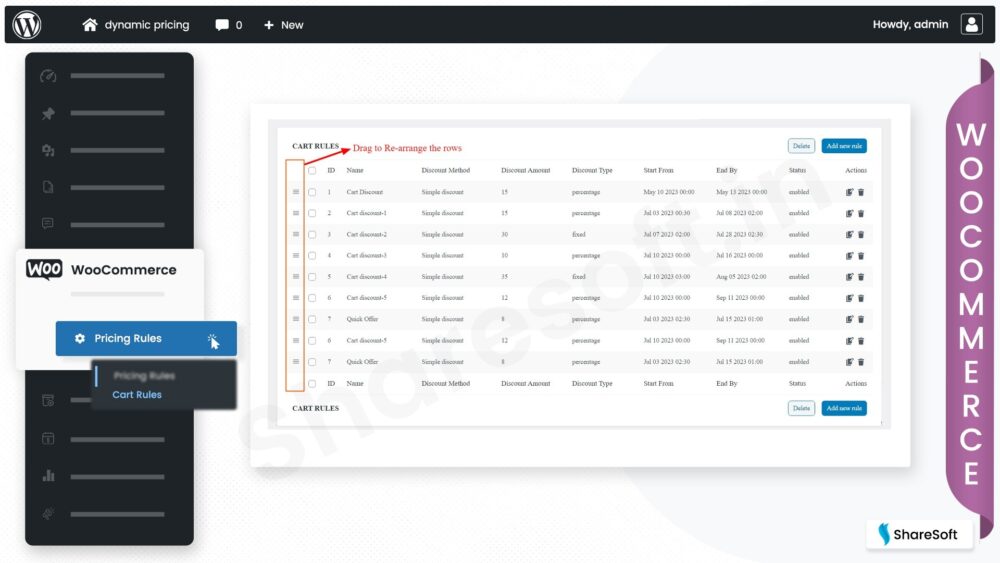Image resolution: width=1000 pixels, height=563 pixels.
Task: Click the WordPress logo in the admin bar
Action: 27,25
